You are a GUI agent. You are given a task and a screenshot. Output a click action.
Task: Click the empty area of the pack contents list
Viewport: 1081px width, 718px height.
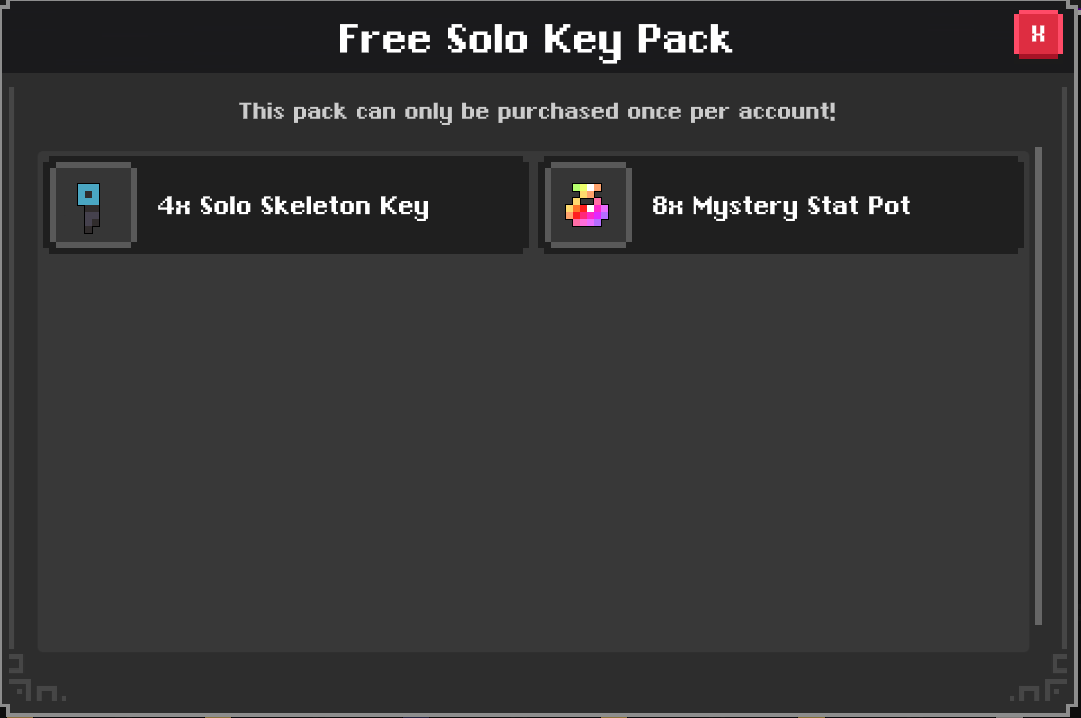[x=533, y=448]
